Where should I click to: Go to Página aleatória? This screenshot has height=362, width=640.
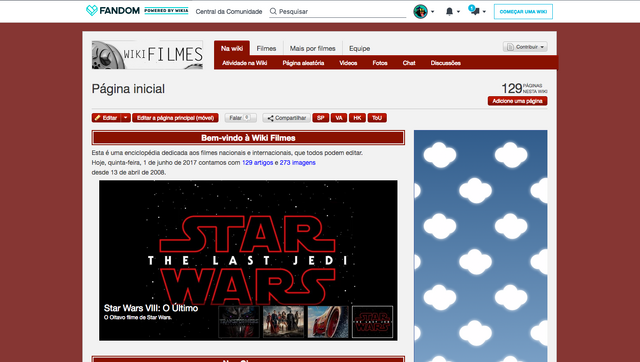coord(303,63)
